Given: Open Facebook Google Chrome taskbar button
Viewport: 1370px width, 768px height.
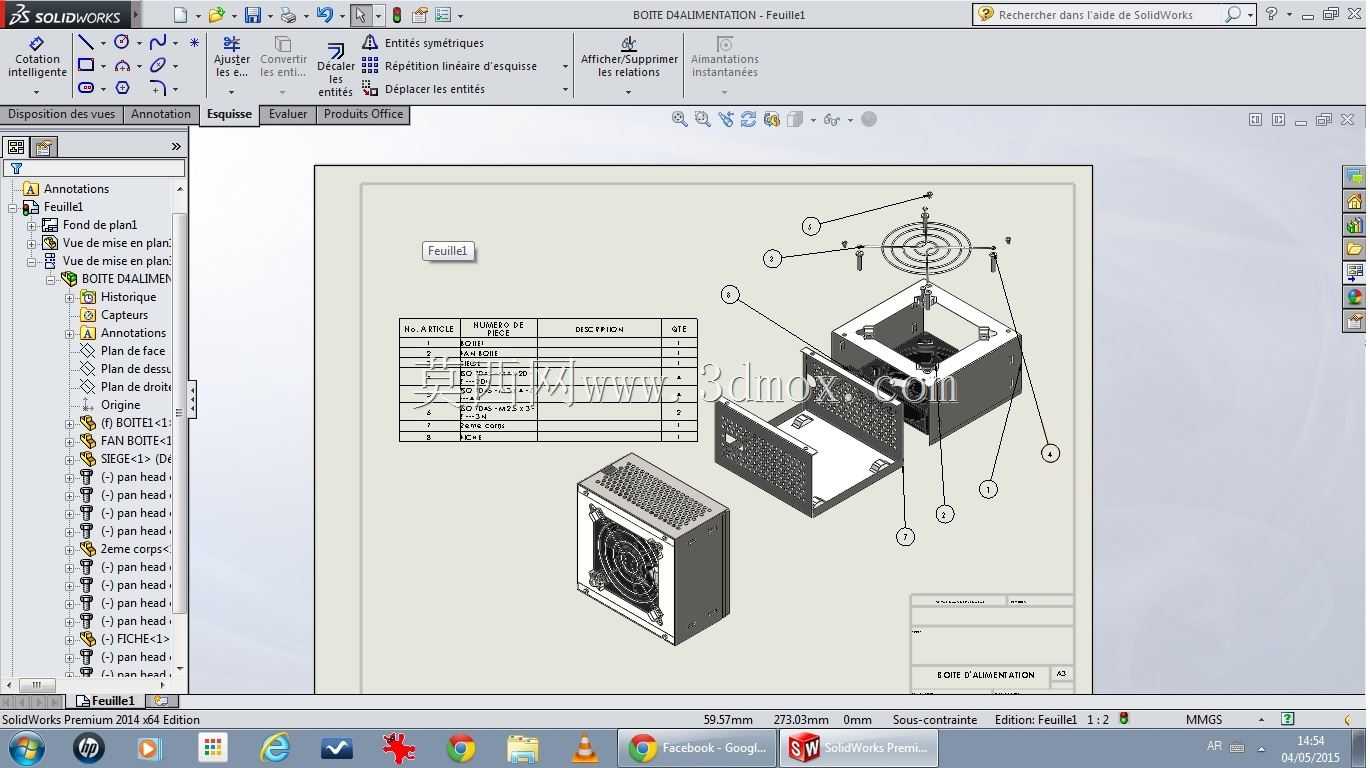Looking at the screenshot, I should coord(697,748).
